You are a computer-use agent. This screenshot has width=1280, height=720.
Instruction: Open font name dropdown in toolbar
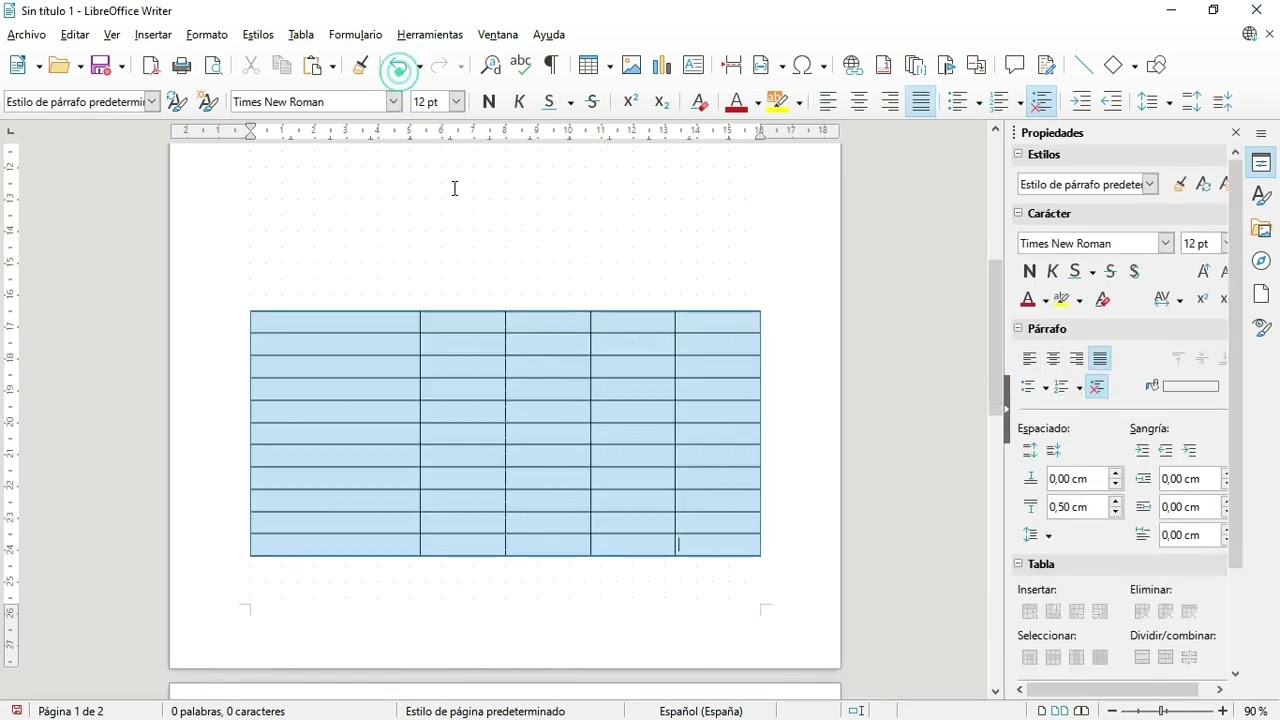[394, 102]
